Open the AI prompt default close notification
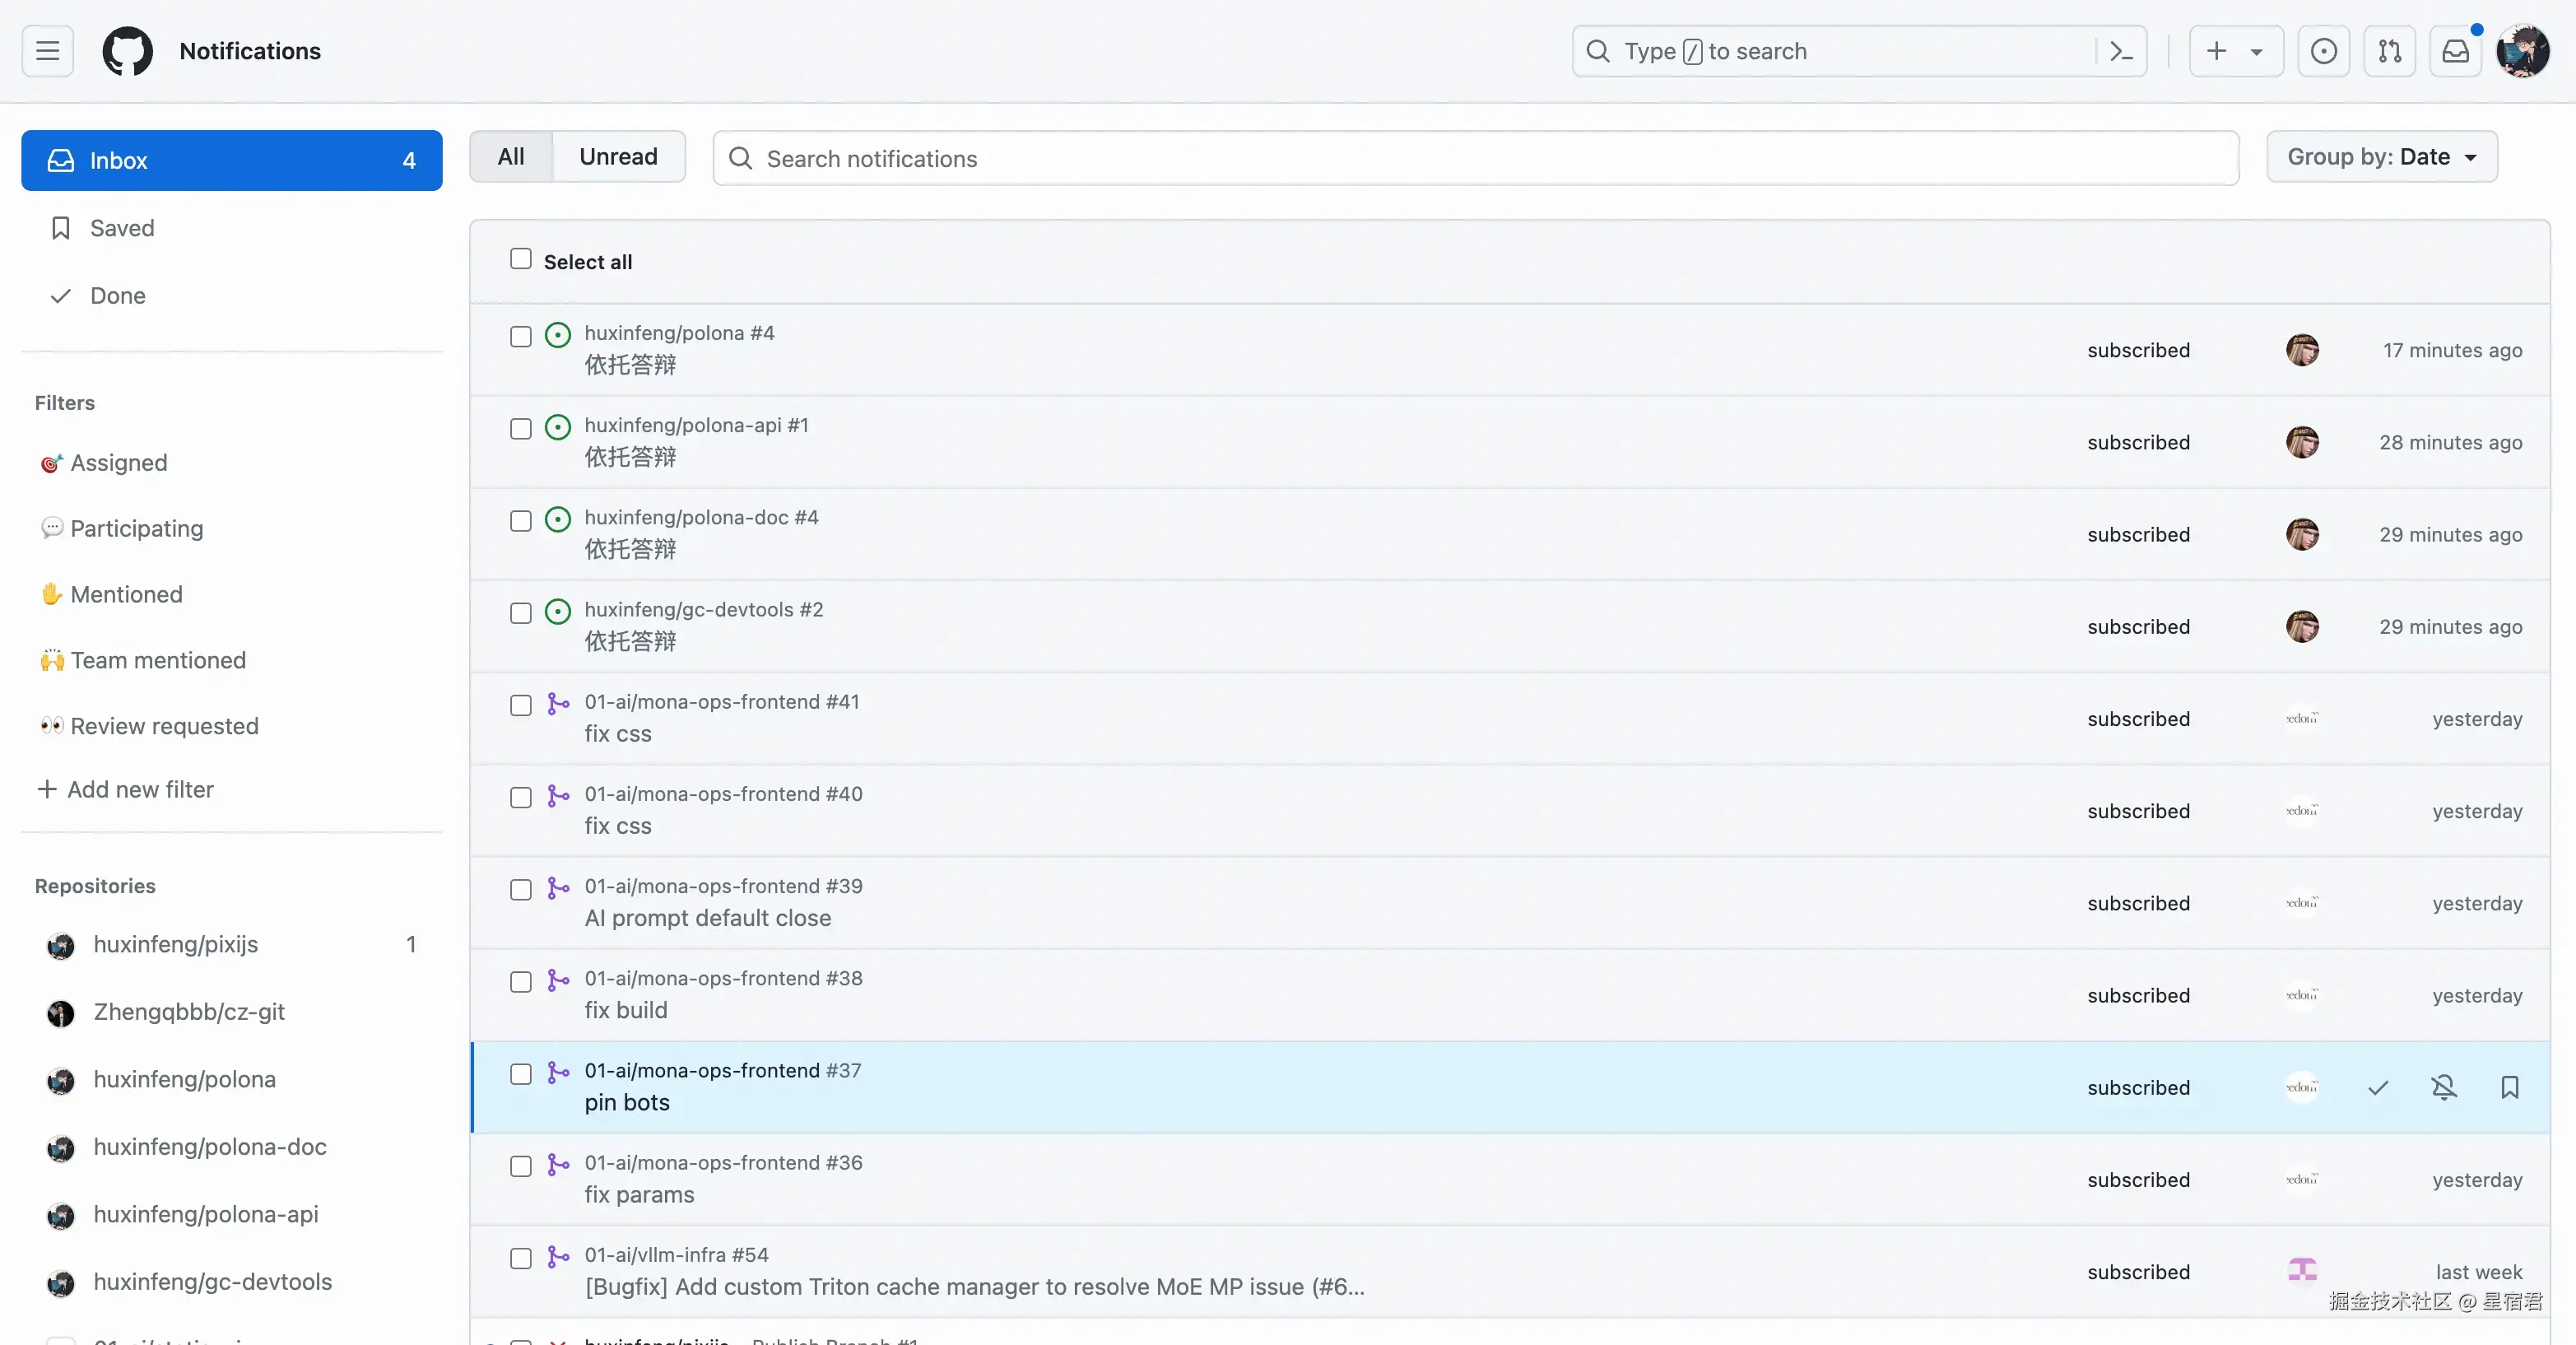 pyautogui.click(x=707, y=918)
